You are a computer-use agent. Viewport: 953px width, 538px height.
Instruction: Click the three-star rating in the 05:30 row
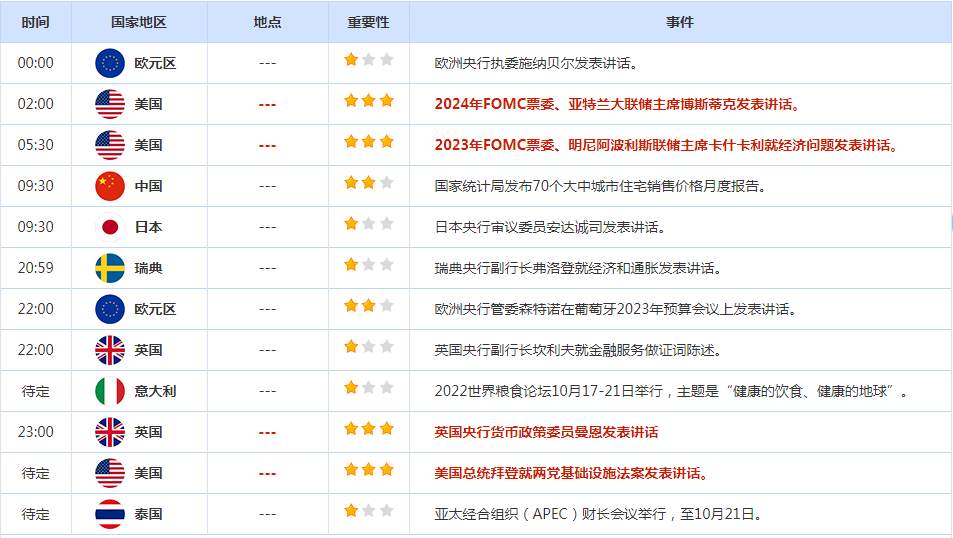pos(368,142)
